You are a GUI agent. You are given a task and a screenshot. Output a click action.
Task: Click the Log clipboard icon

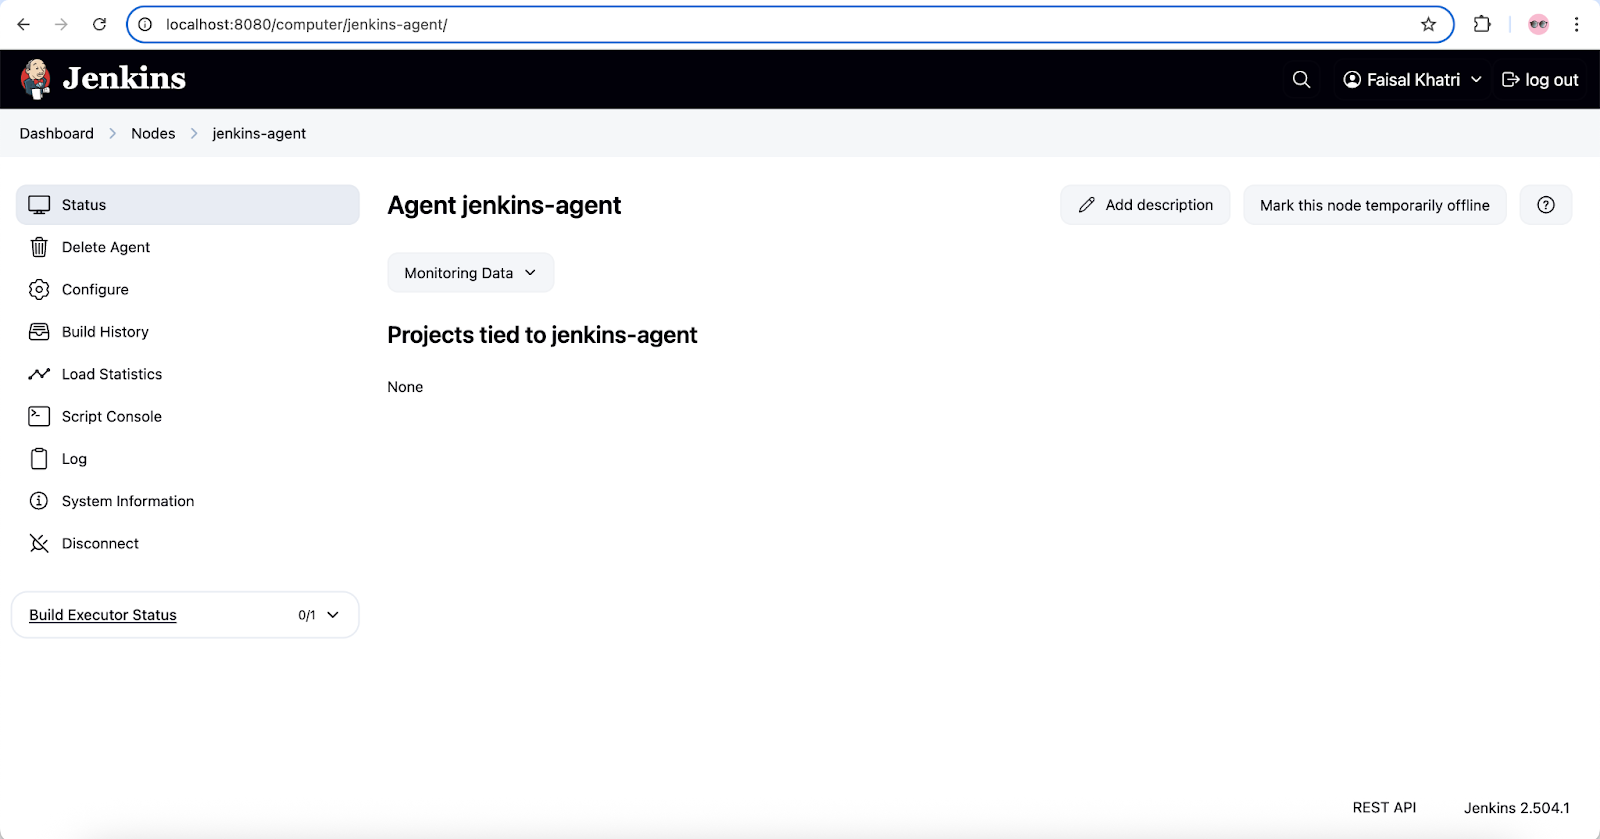[39, 459]
